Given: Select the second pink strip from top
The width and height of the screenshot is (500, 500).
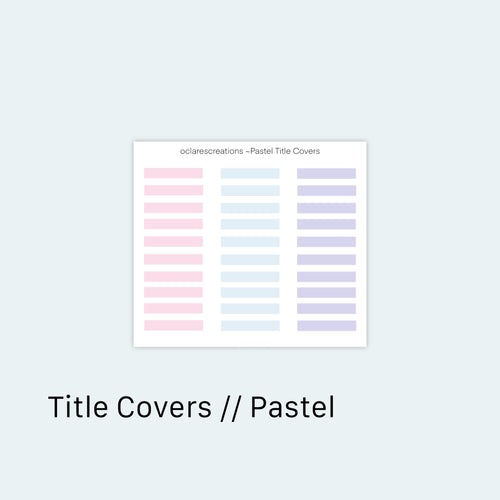Looking at the screenshot, I should pyautogui.click(x=173, y=190).
